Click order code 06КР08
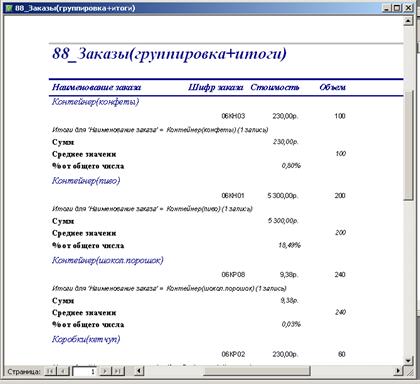Viewport: 420px width, 384px height. pos(233,275)
